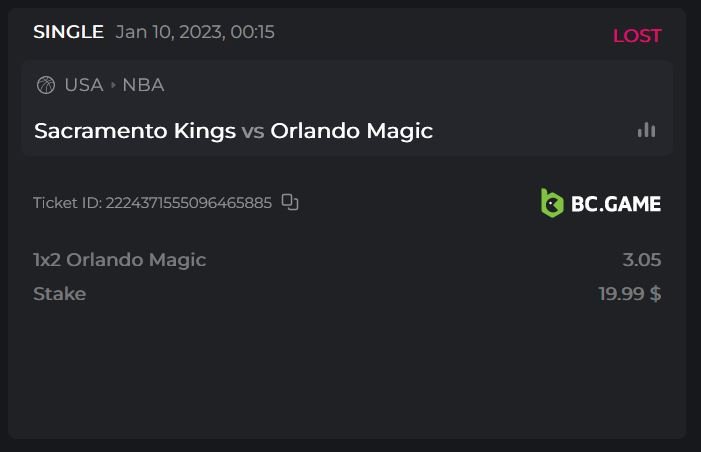
Task: Copy the ticket ID with the copy icon
Action: 290,203
